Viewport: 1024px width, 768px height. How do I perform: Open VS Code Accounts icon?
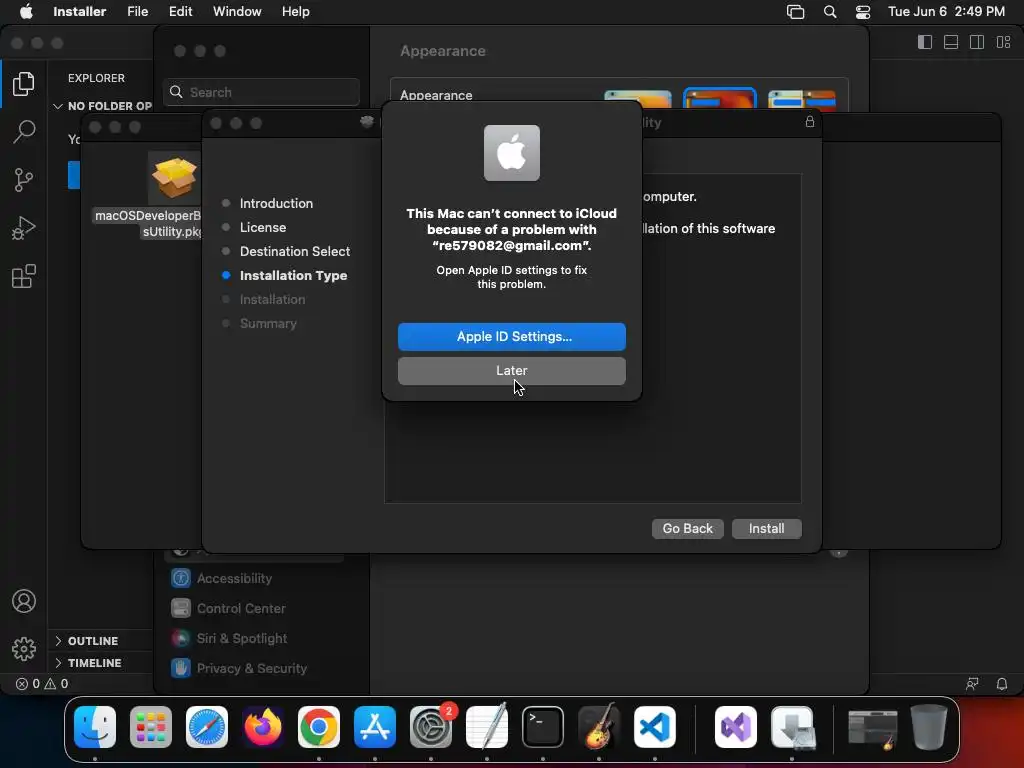[24, 601]
